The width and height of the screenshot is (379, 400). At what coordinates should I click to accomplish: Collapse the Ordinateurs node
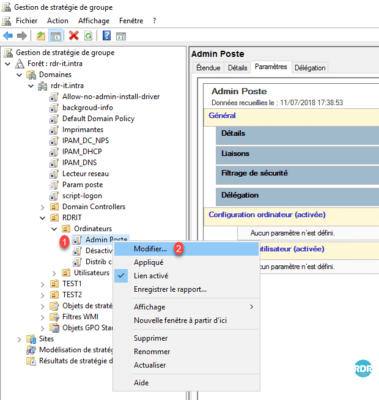54,229
